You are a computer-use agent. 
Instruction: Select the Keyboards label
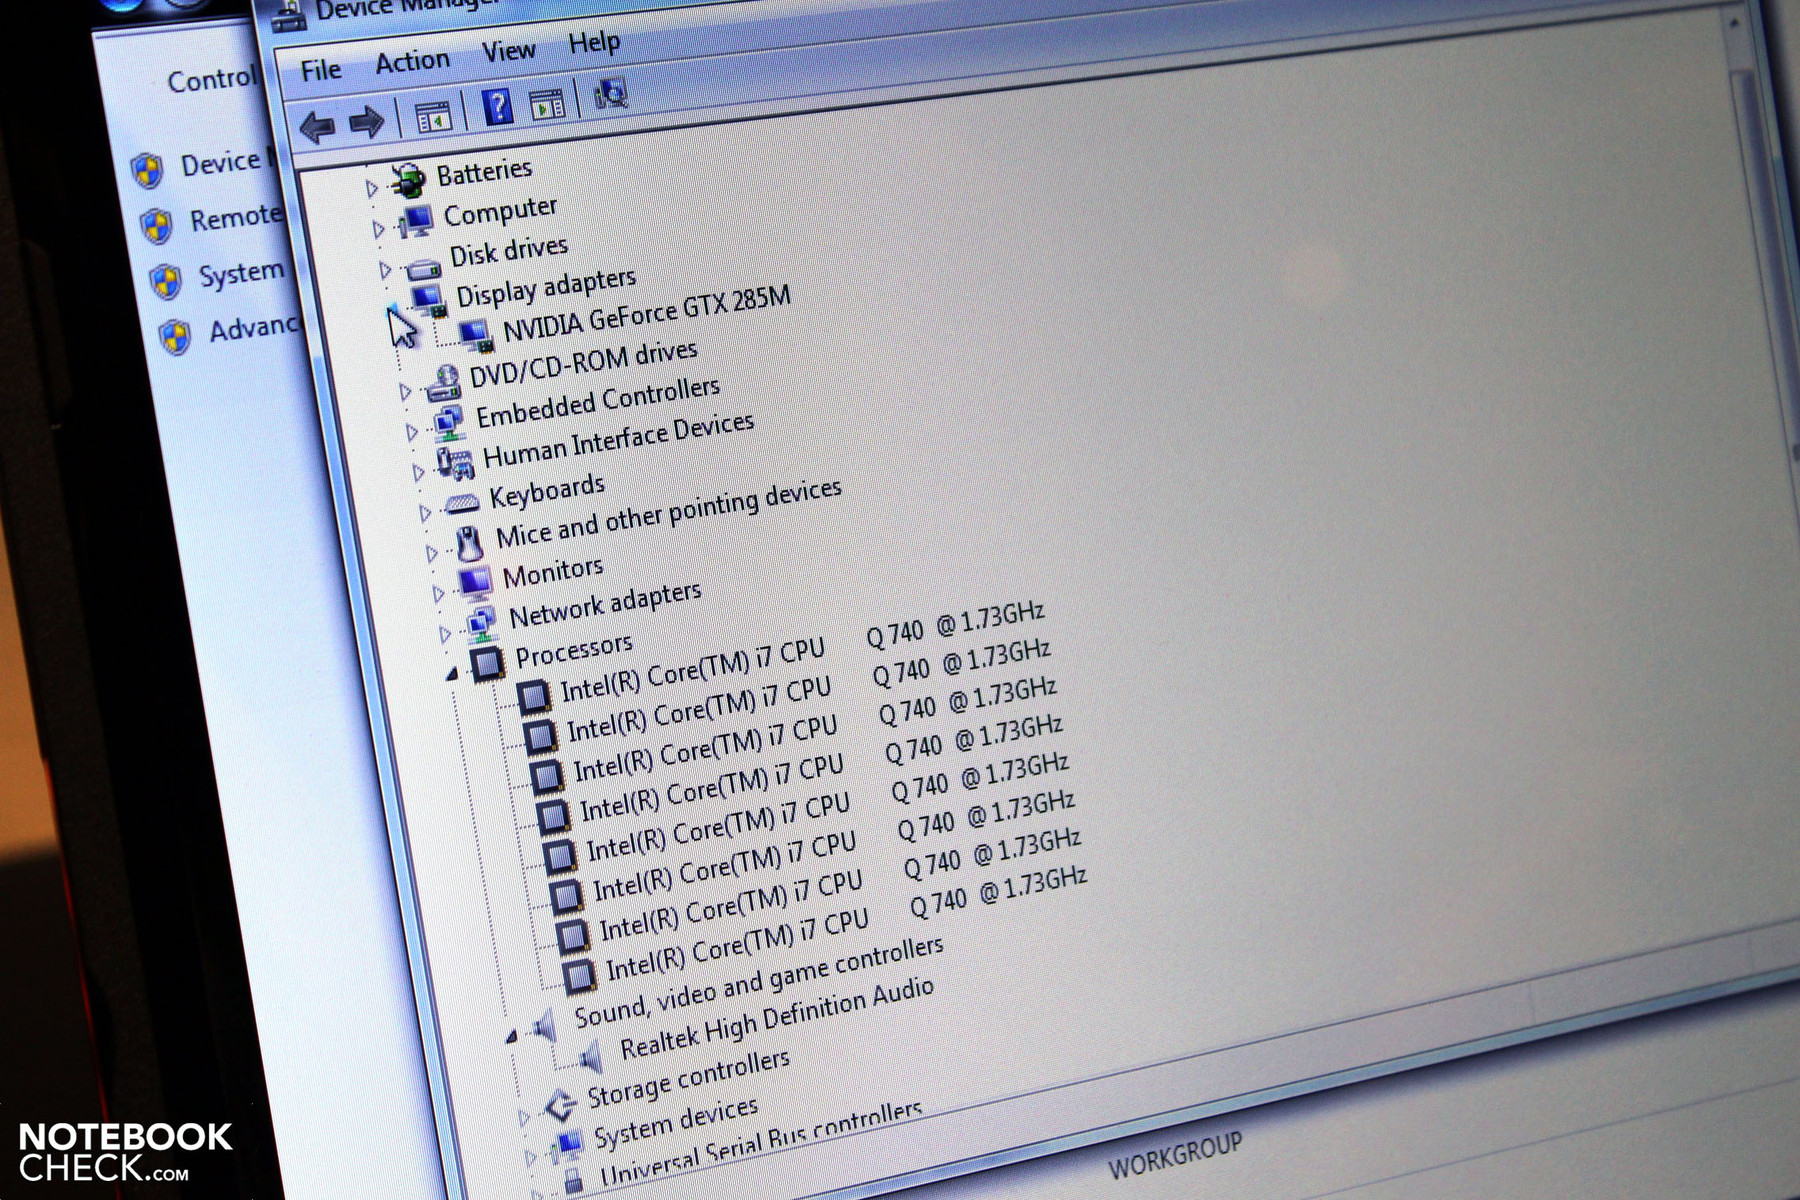(x=547, y=490)
